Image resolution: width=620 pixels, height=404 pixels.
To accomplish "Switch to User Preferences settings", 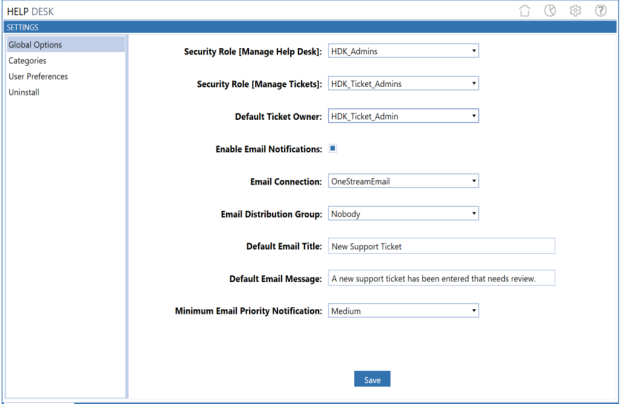I will pos(38,76).
